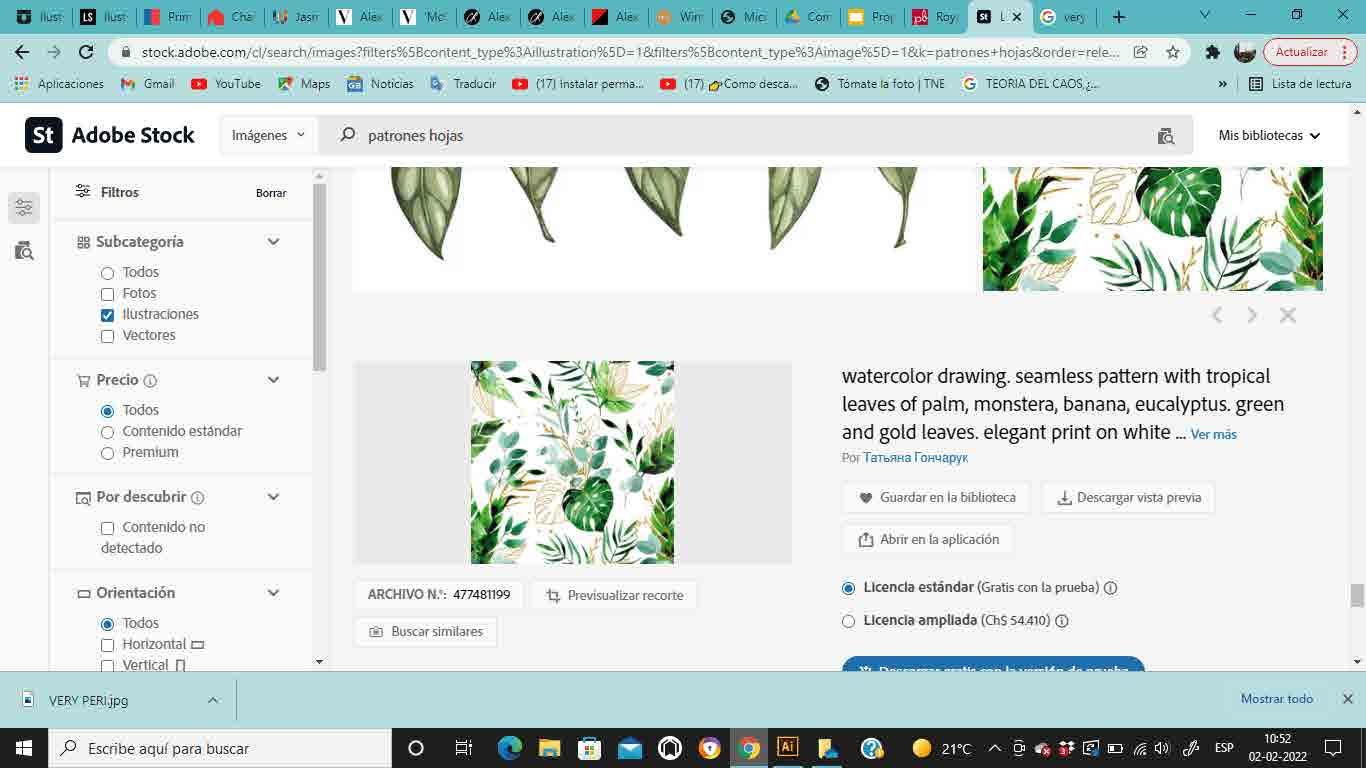Click the Adobe Stock logo
The width and height of the screenshot is (1366, 768).
[x=110, y=135]
